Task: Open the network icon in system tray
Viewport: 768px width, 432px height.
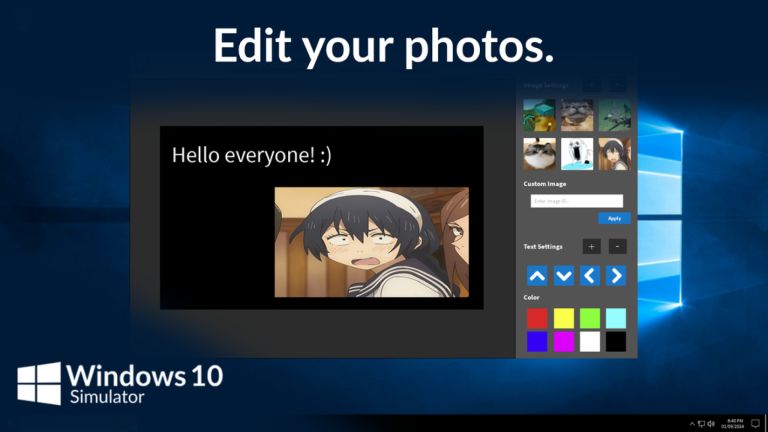Action: pyautogui.click(x=701, y=424)
